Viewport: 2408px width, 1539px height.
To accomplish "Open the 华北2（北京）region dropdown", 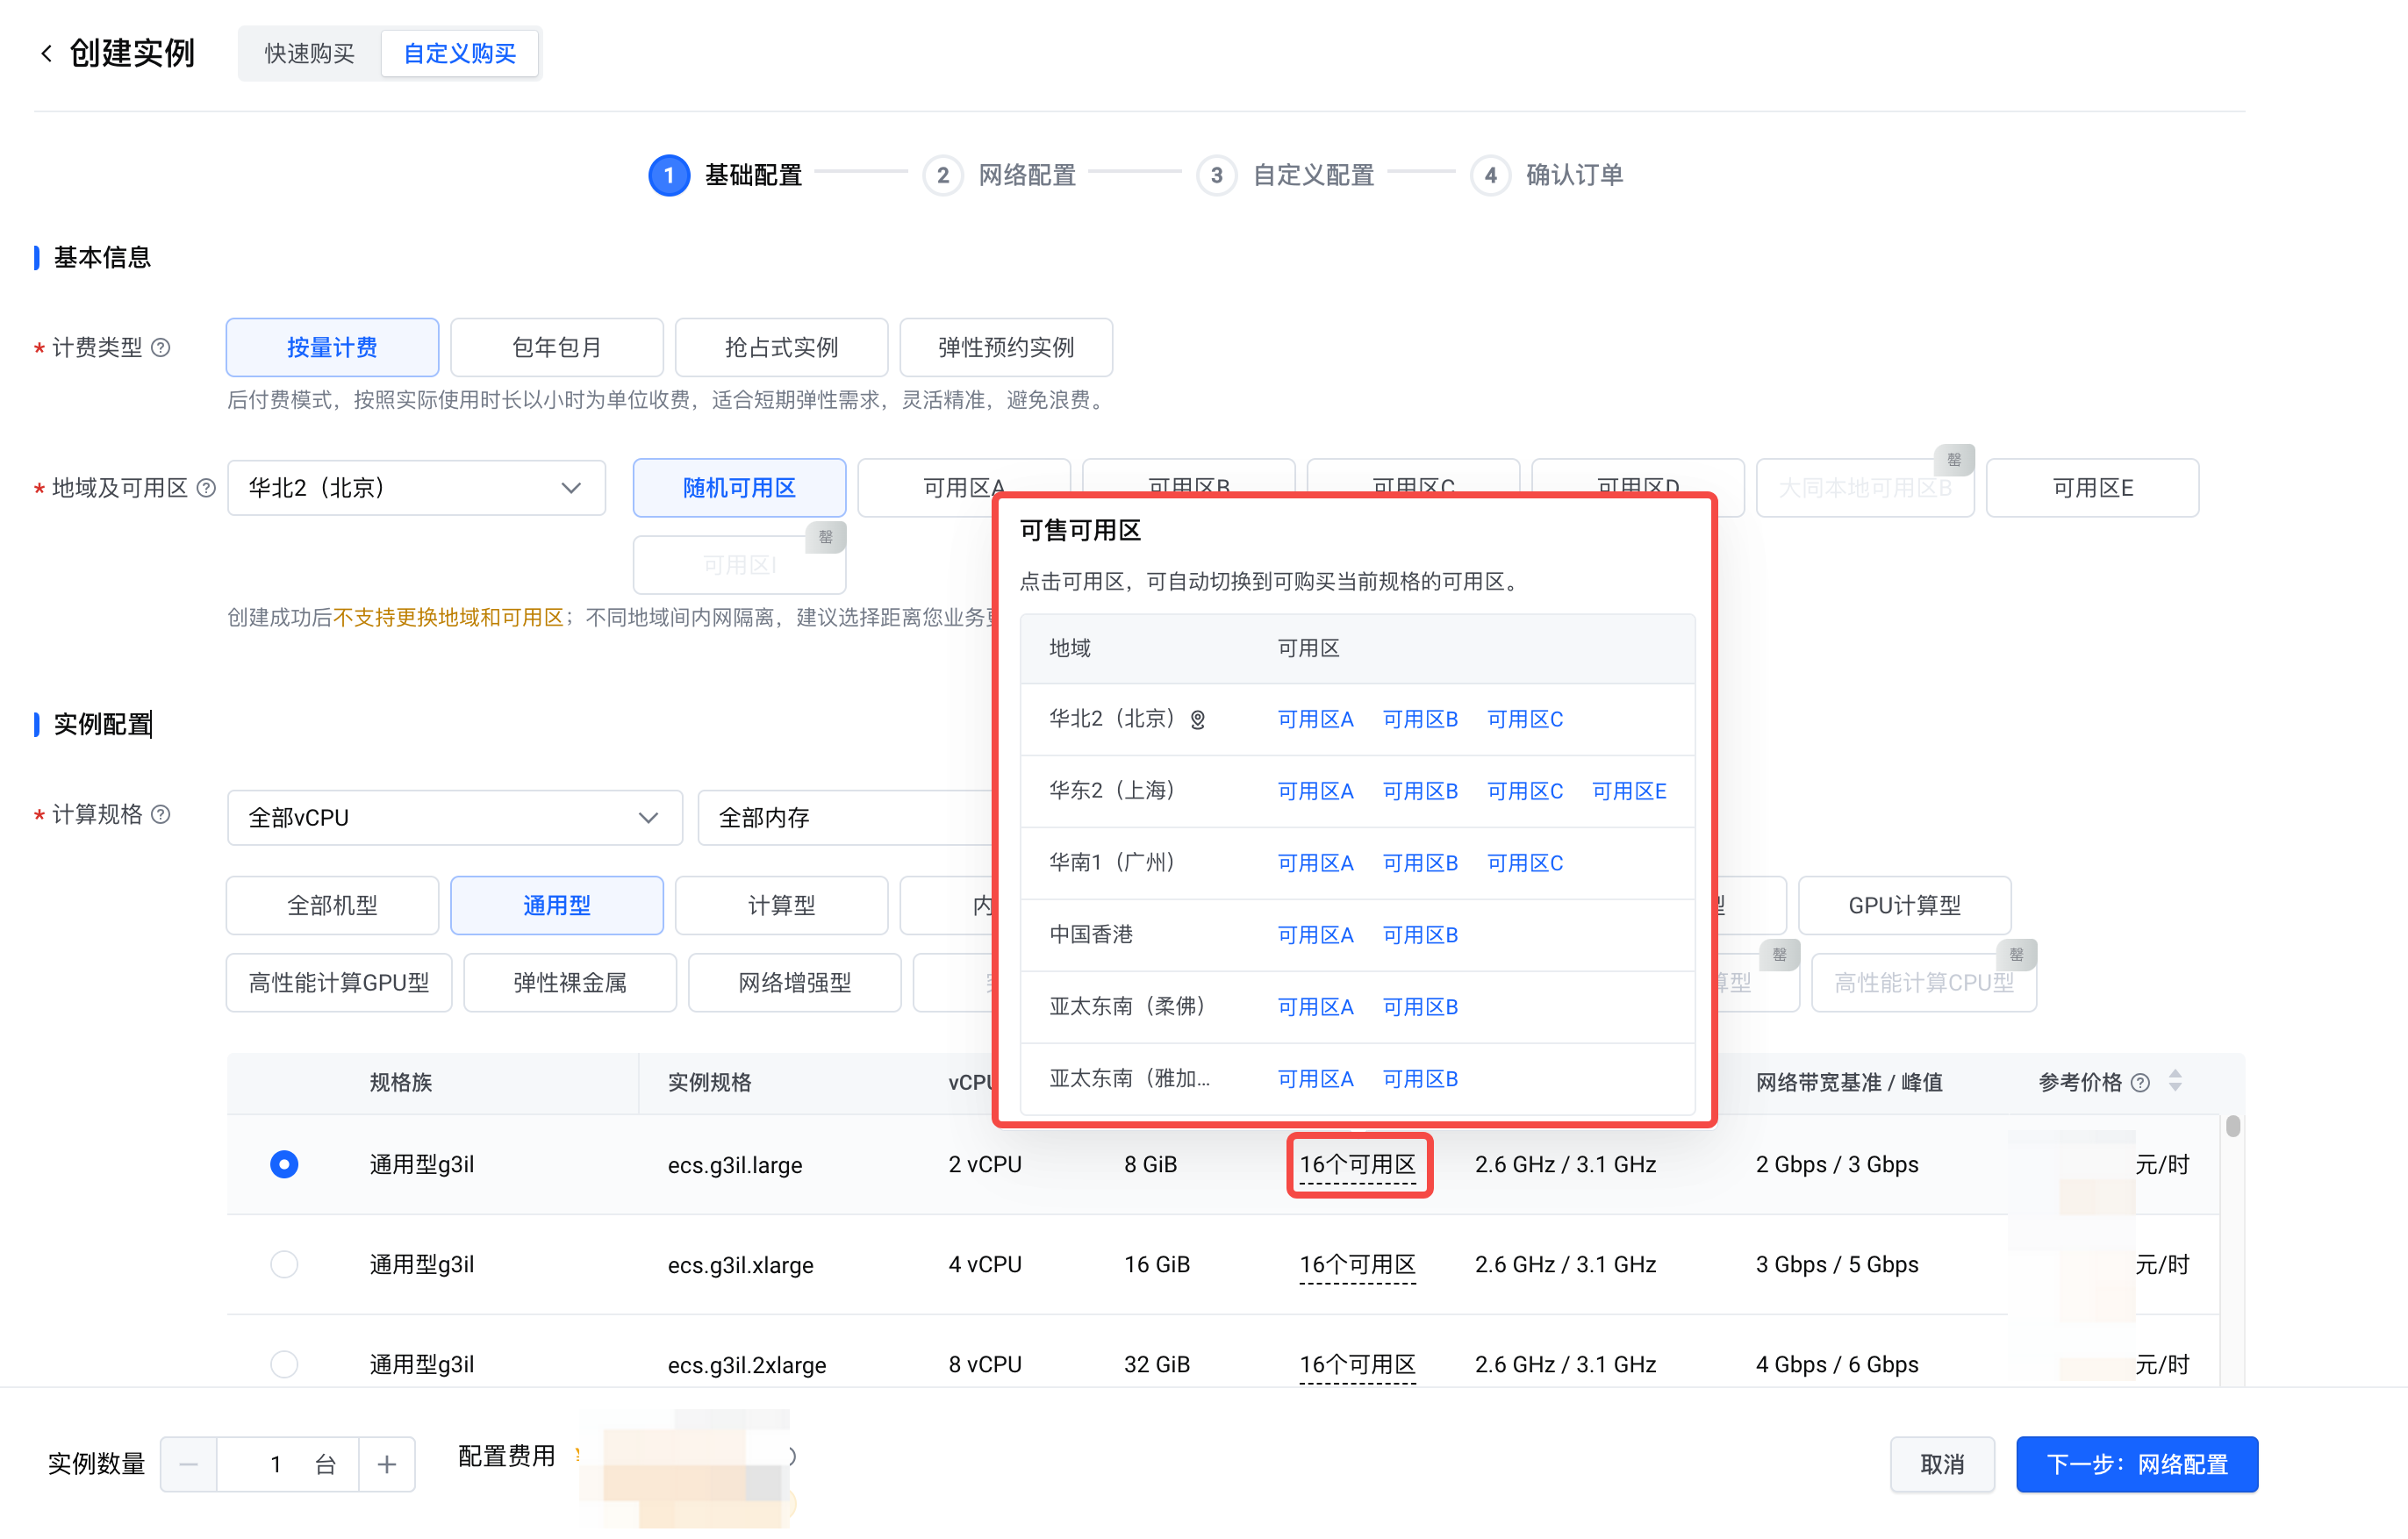I will pos(416,488).
